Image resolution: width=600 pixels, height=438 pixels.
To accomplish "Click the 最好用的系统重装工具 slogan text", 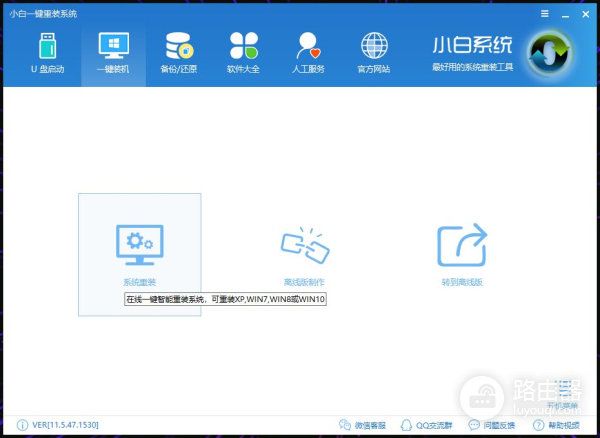I will [x=473, y=67].
